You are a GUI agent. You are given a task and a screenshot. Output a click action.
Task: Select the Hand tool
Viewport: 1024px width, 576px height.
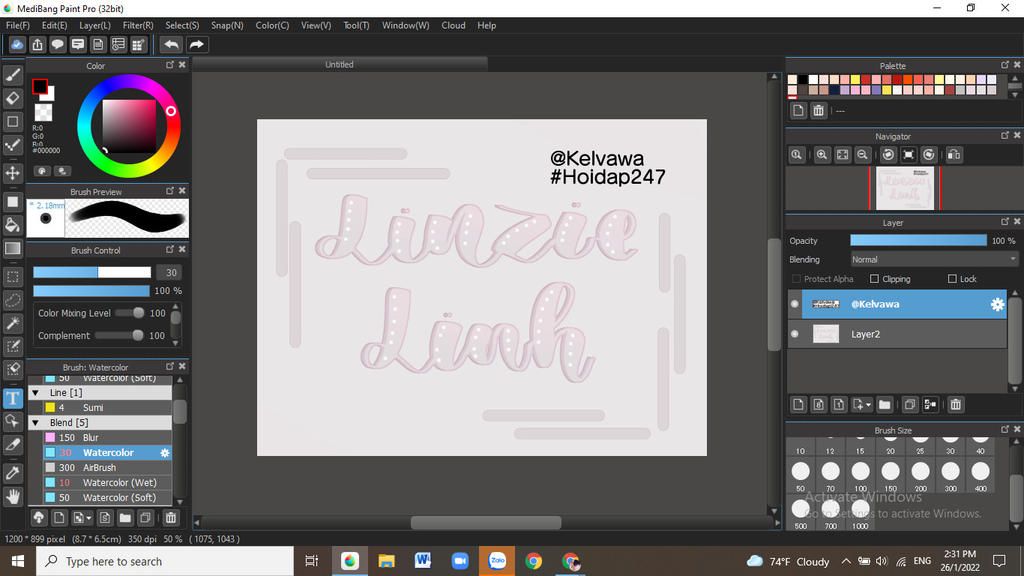[x=12, y=497]
